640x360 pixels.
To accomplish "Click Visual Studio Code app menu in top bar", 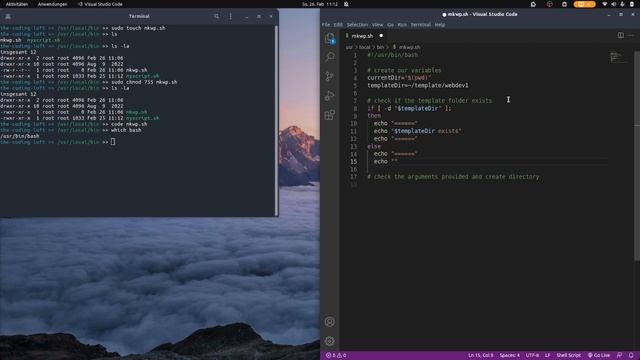I will point(100,4).
